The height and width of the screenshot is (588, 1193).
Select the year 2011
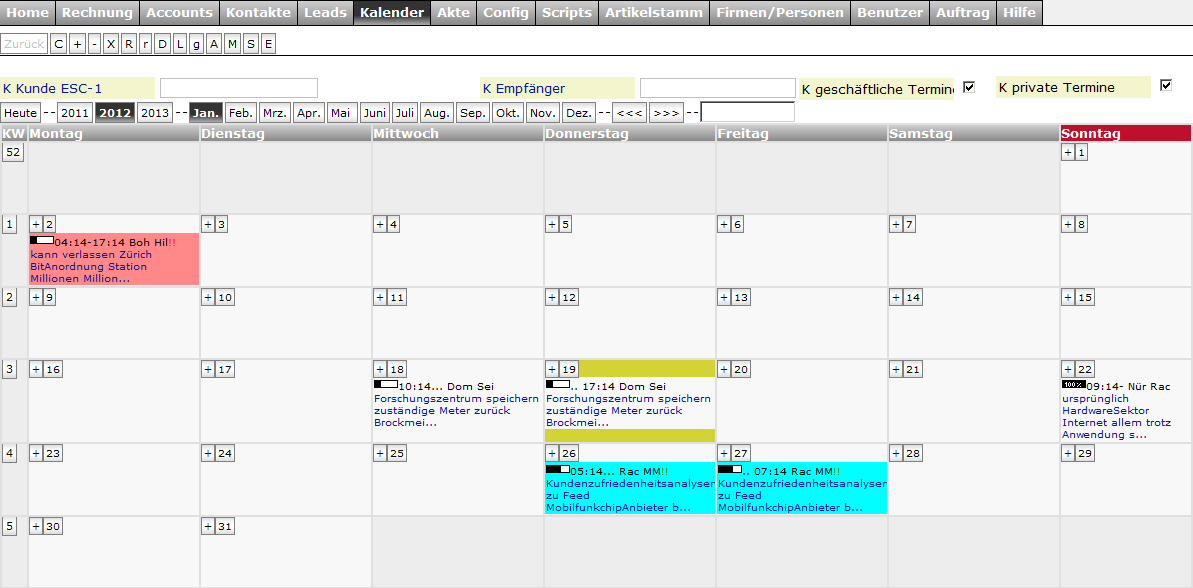pos(75,113)
